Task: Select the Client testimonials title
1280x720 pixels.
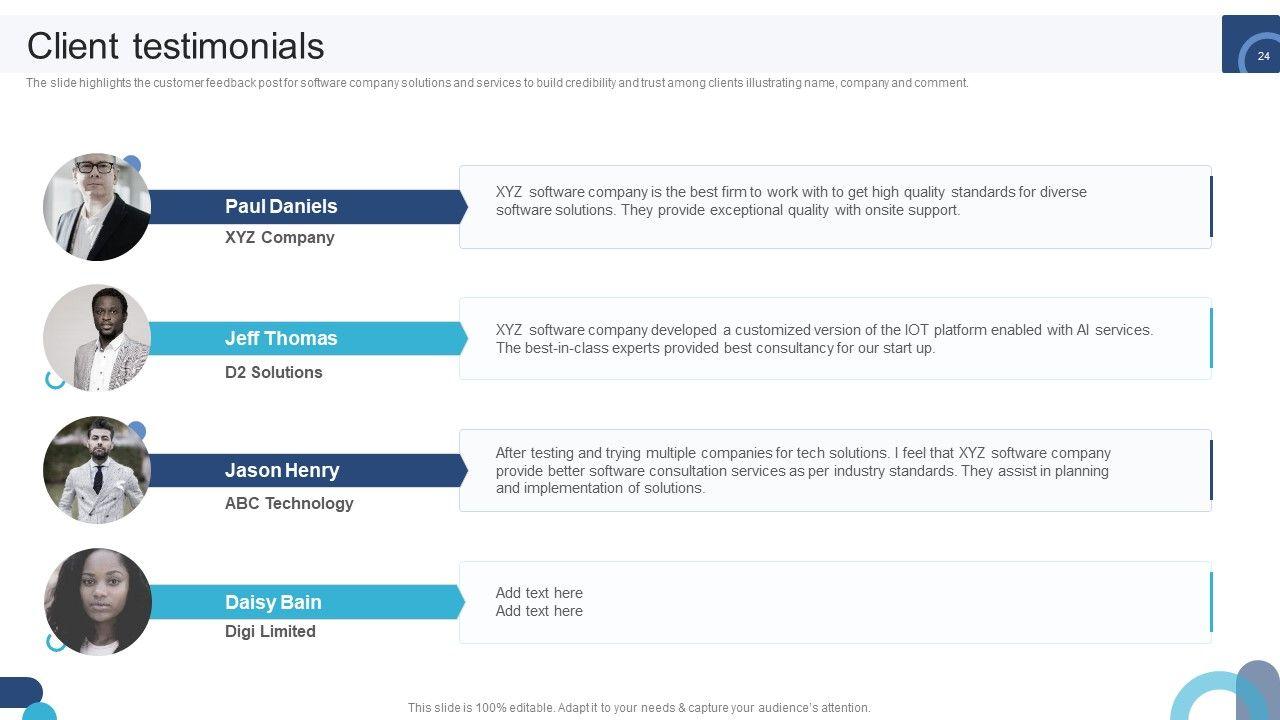Action: (176, 46)
